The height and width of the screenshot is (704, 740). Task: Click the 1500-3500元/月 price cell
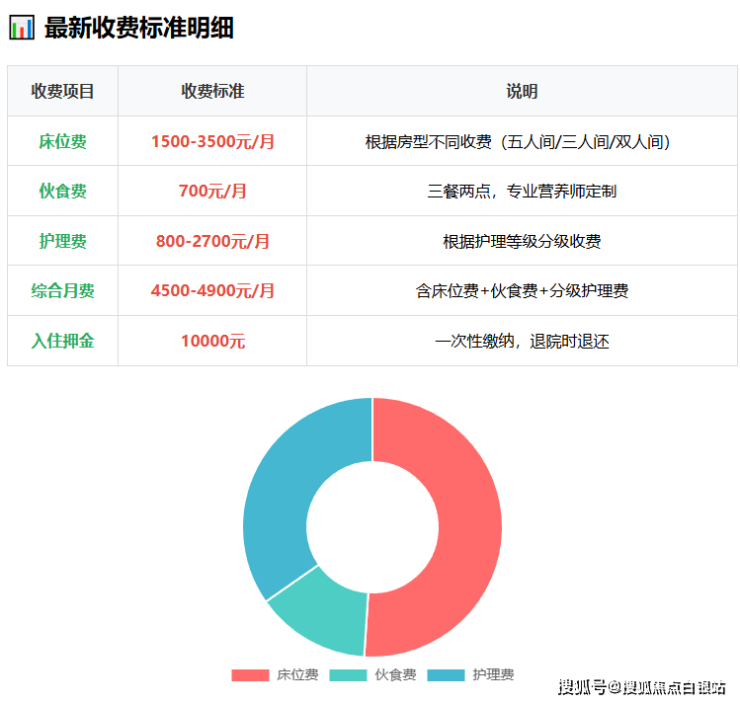(x=212, y=141)
